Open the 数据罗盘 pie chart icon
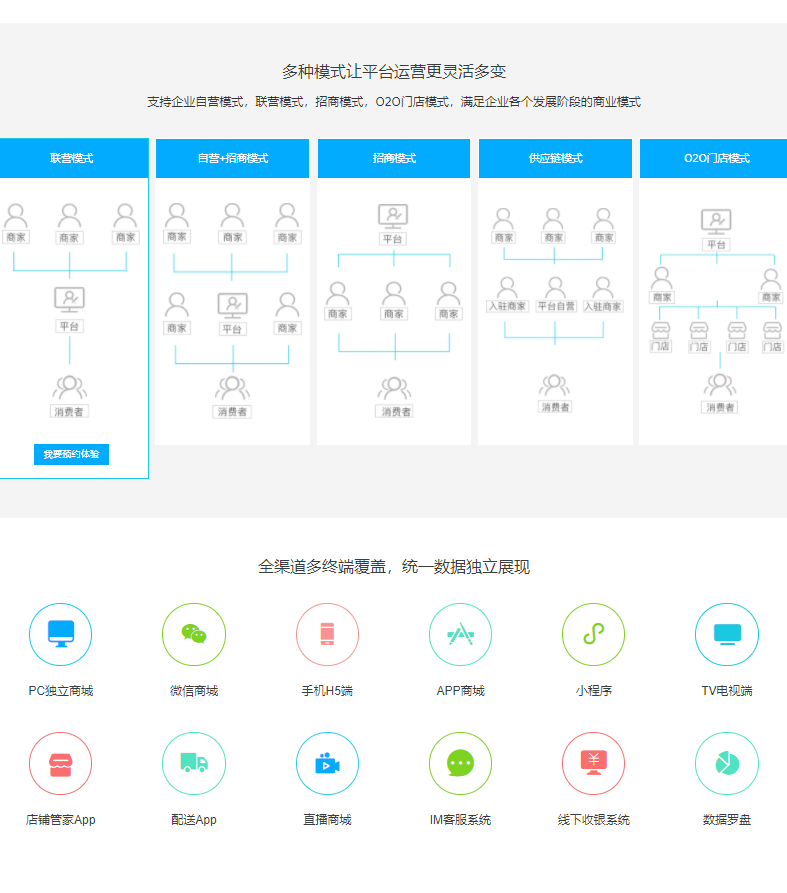Viewport: 787px width, 893px height. click(x=727, y=764)
